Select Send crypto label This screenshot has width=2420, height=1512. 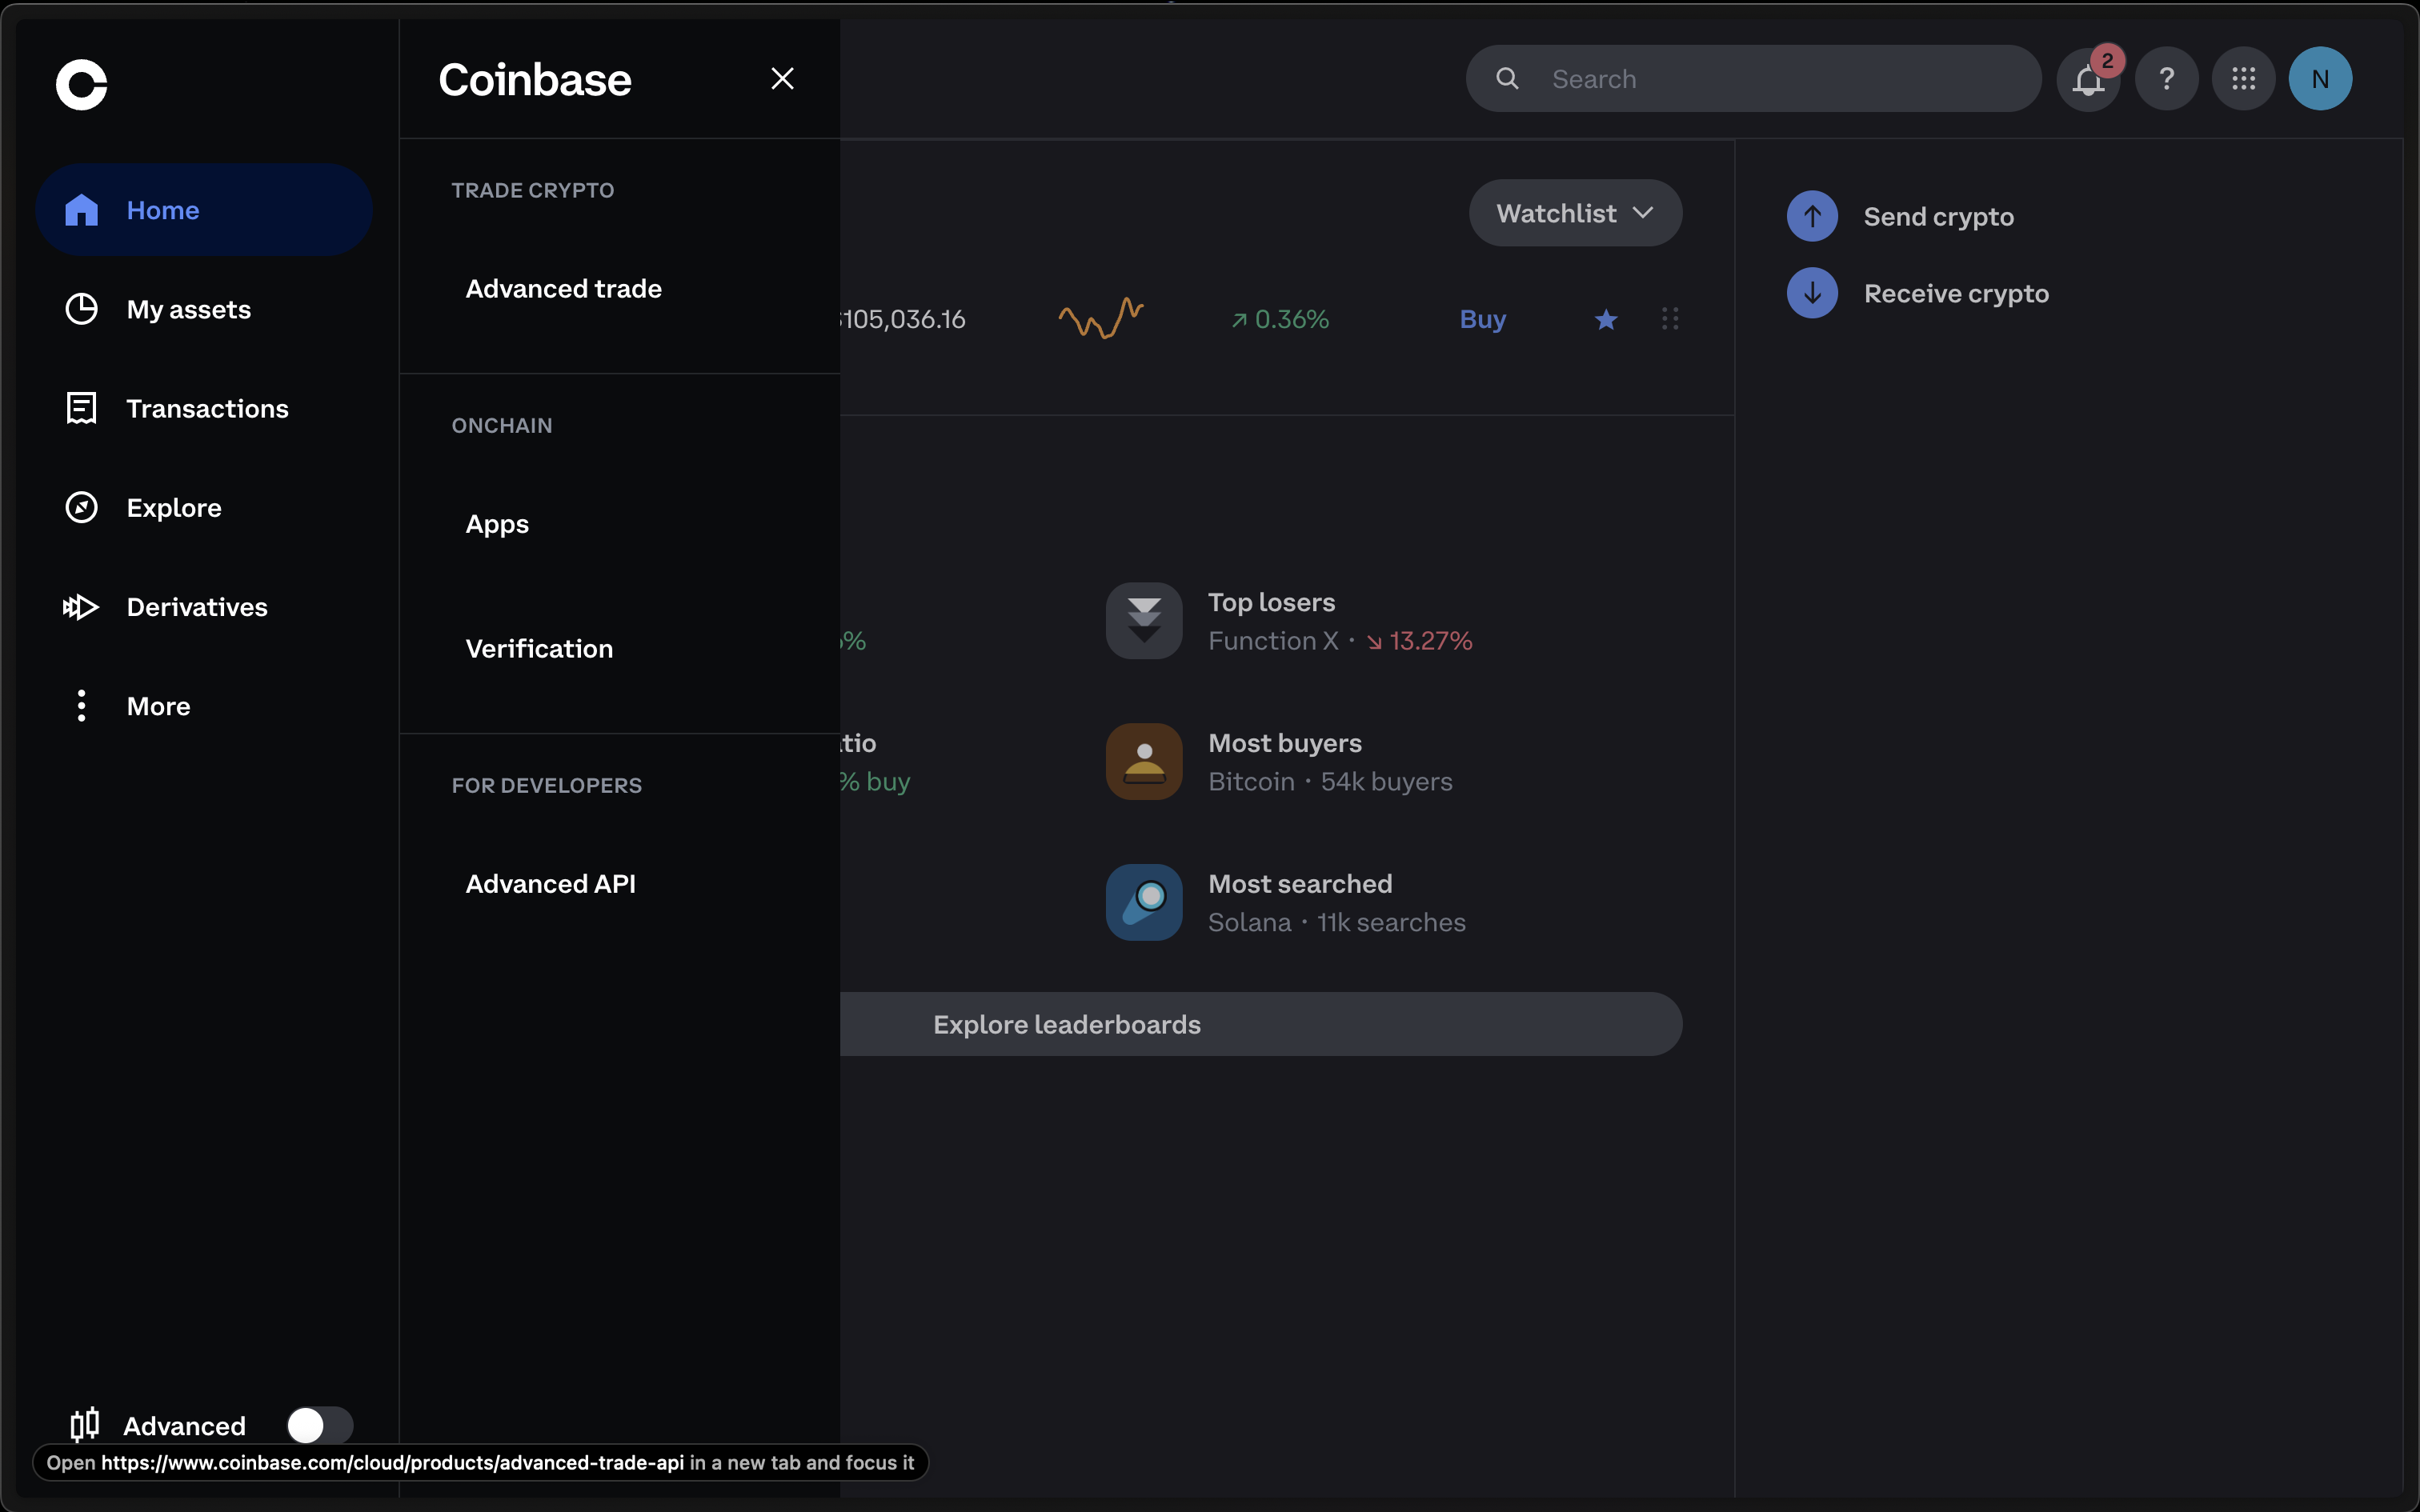coord(1938,217)
